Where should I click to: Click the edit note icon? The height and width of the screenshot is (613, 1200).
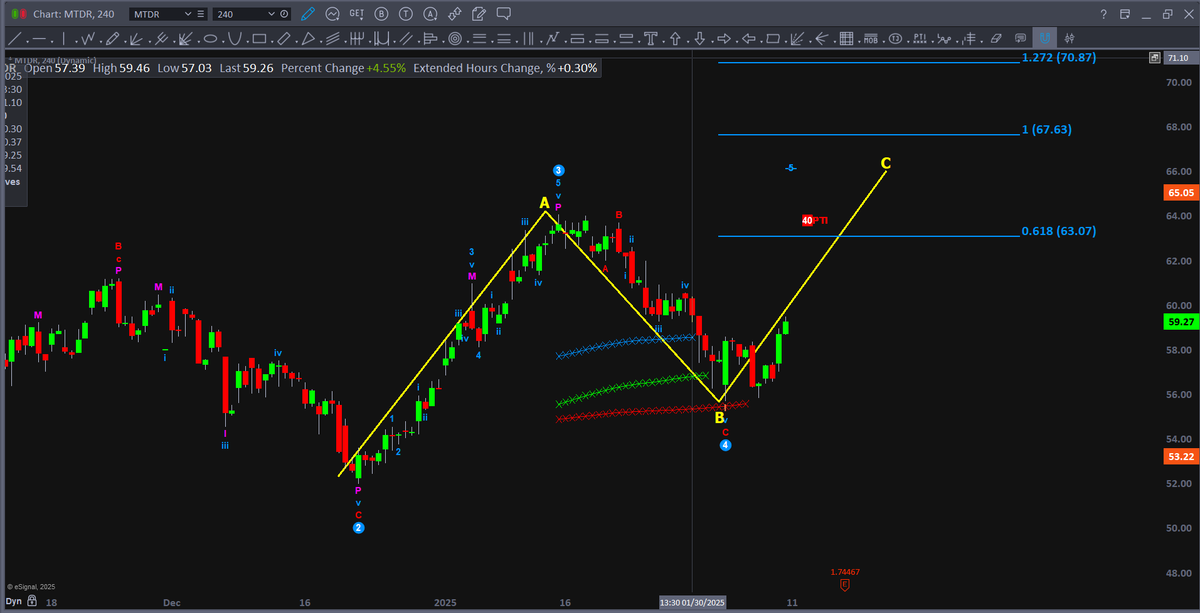tap(478, 14)
